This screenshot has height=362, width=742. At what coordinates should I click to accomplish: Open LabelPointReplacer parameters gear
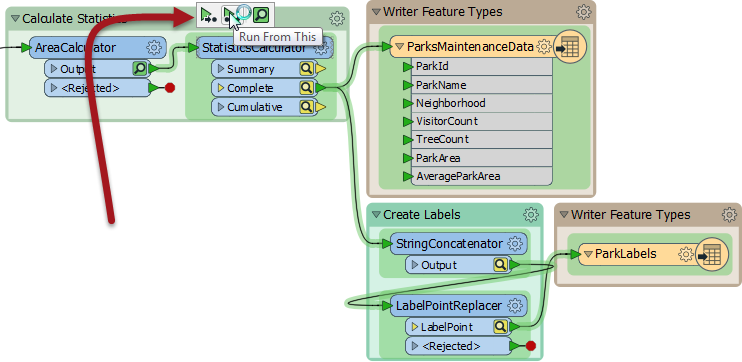514,306
